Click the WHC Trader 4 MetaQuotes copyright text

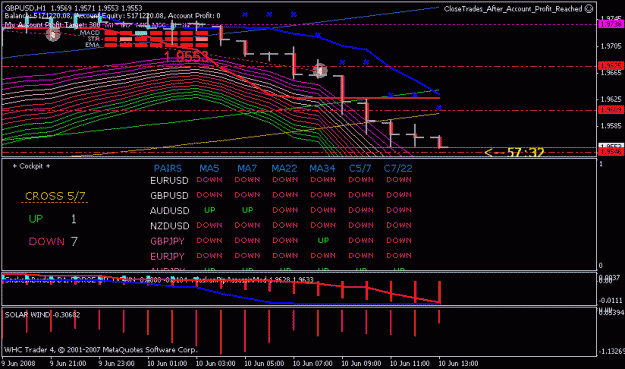100,350
